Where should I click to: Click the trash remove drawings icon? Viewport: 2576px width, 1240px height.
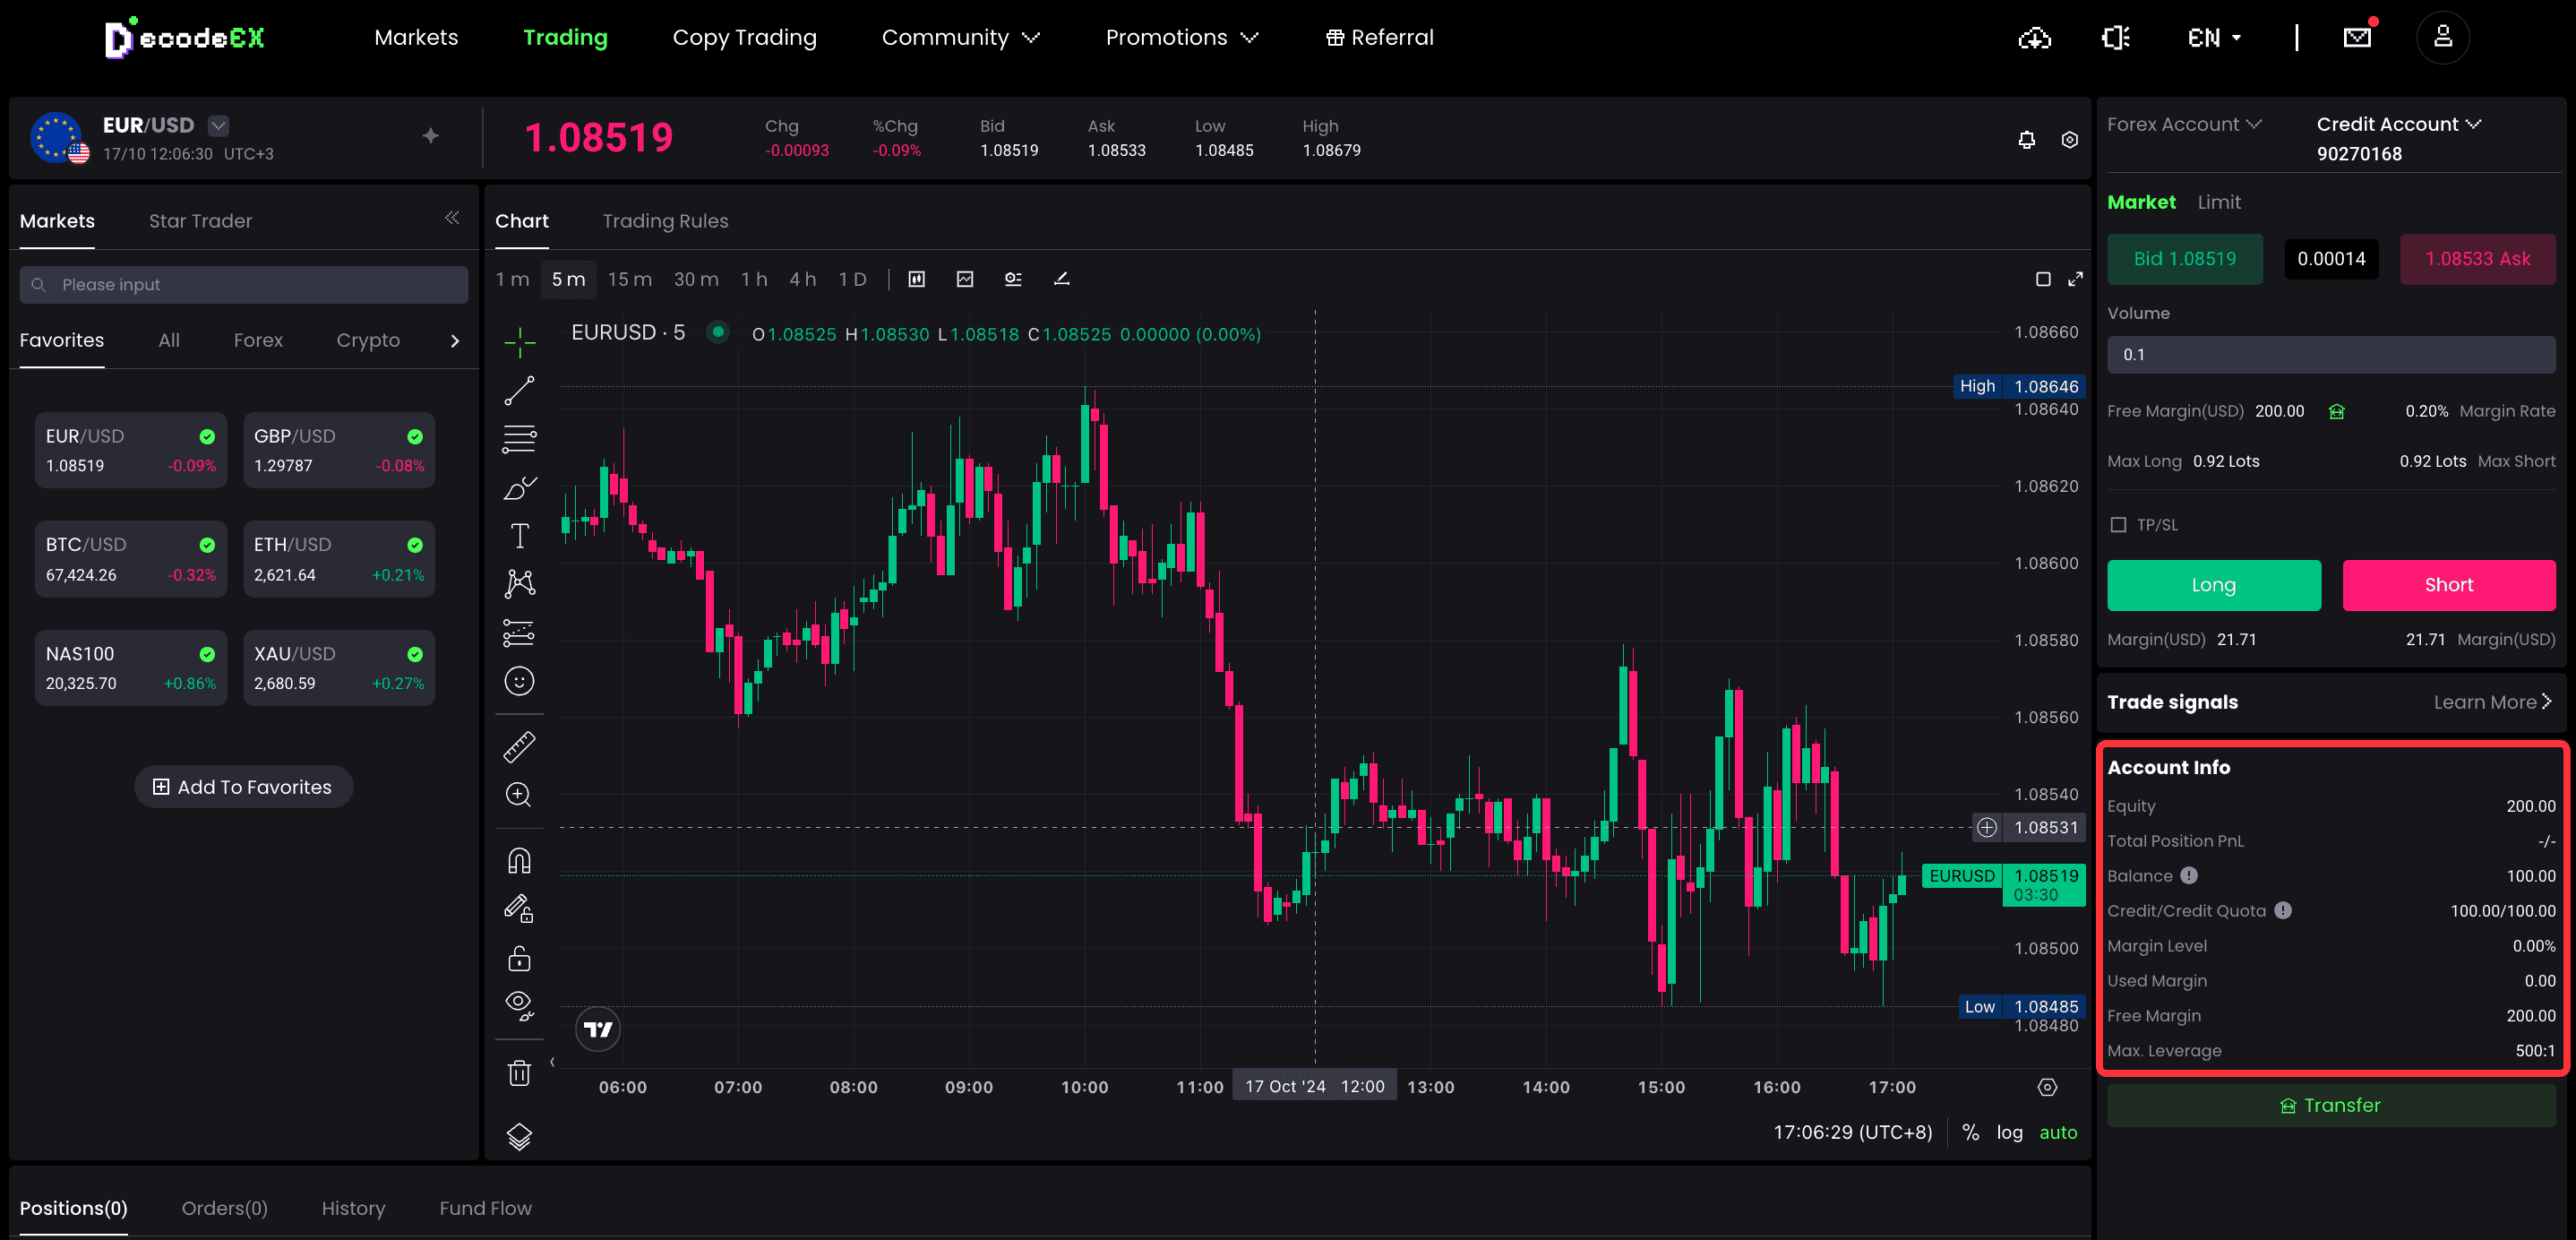point(519,1073)
